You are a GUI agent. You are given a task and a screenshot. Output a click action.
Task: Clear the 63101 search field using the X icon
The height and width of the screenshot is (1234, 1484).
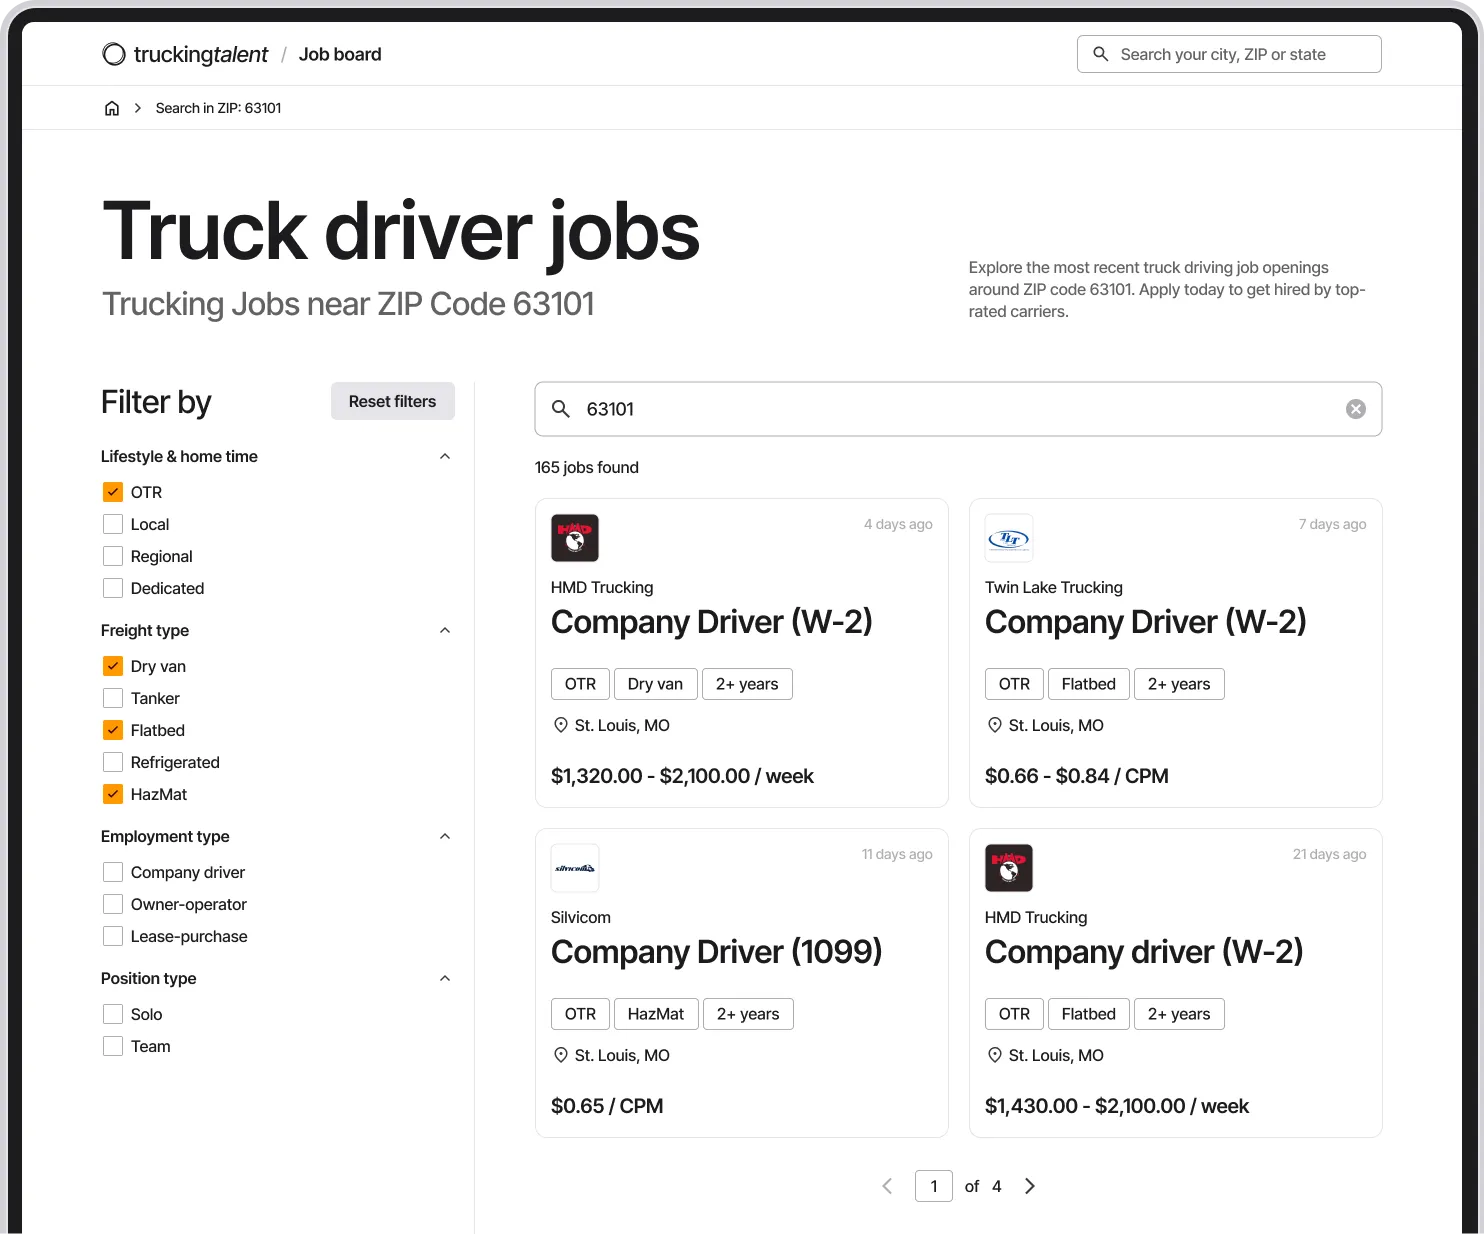[x=1355, y=408]
